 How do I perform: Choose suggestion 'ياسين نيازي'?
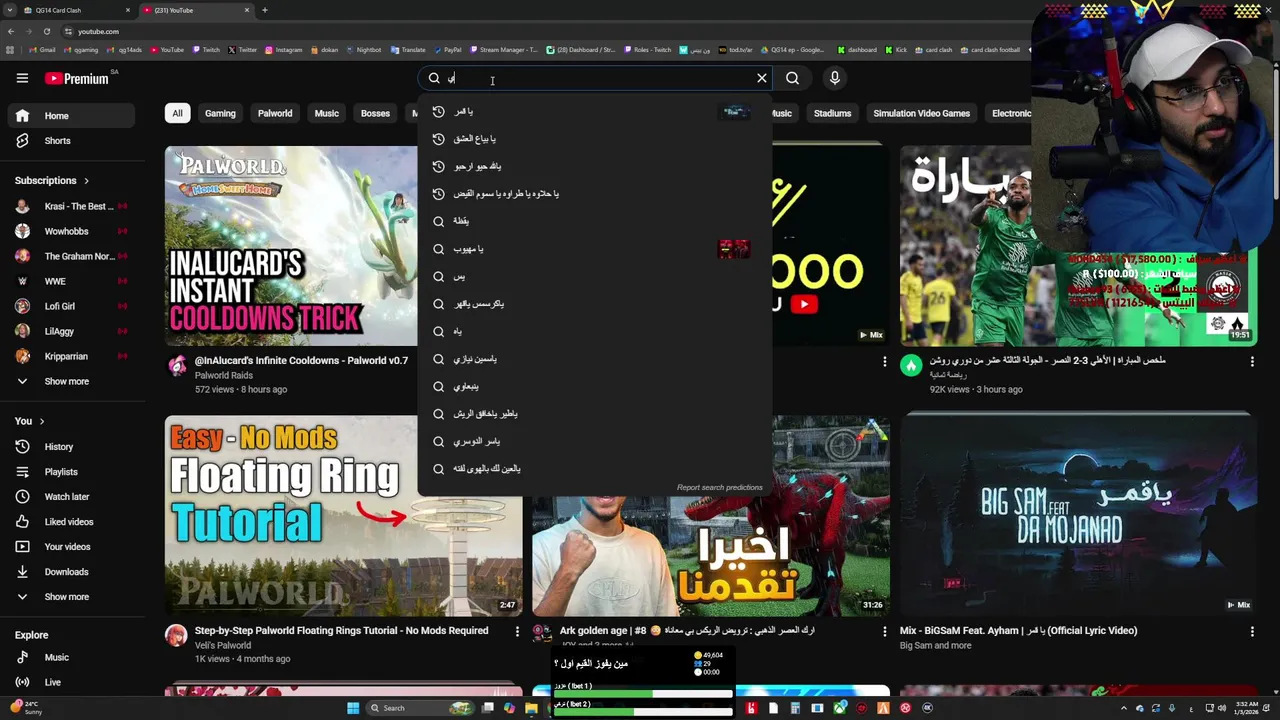pos(595,359)
